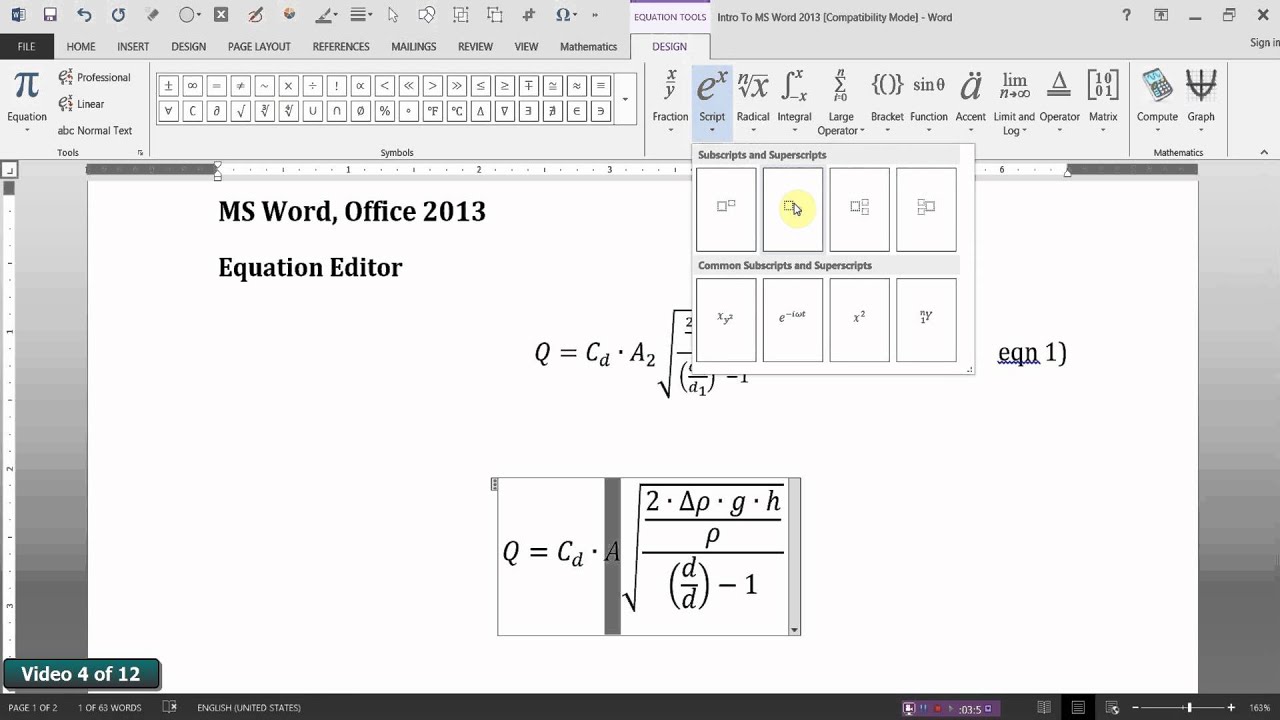1280x720 pixels.
Task: Select the subscript template box
Action: click(x=793, y=208)
